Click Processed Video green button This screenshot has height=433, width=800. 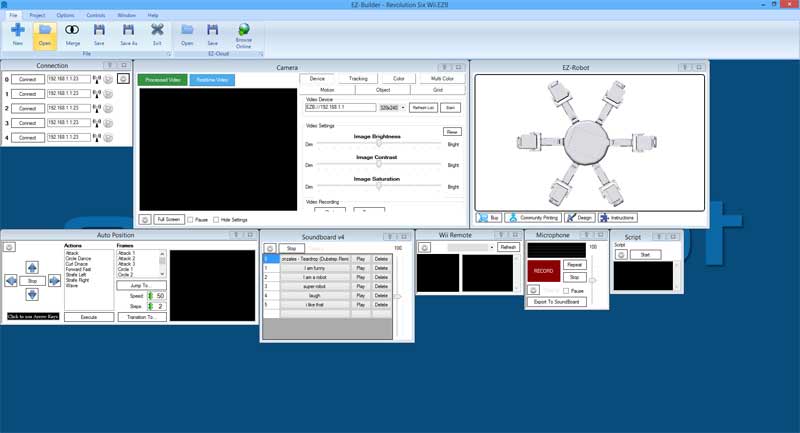[163, 80]
